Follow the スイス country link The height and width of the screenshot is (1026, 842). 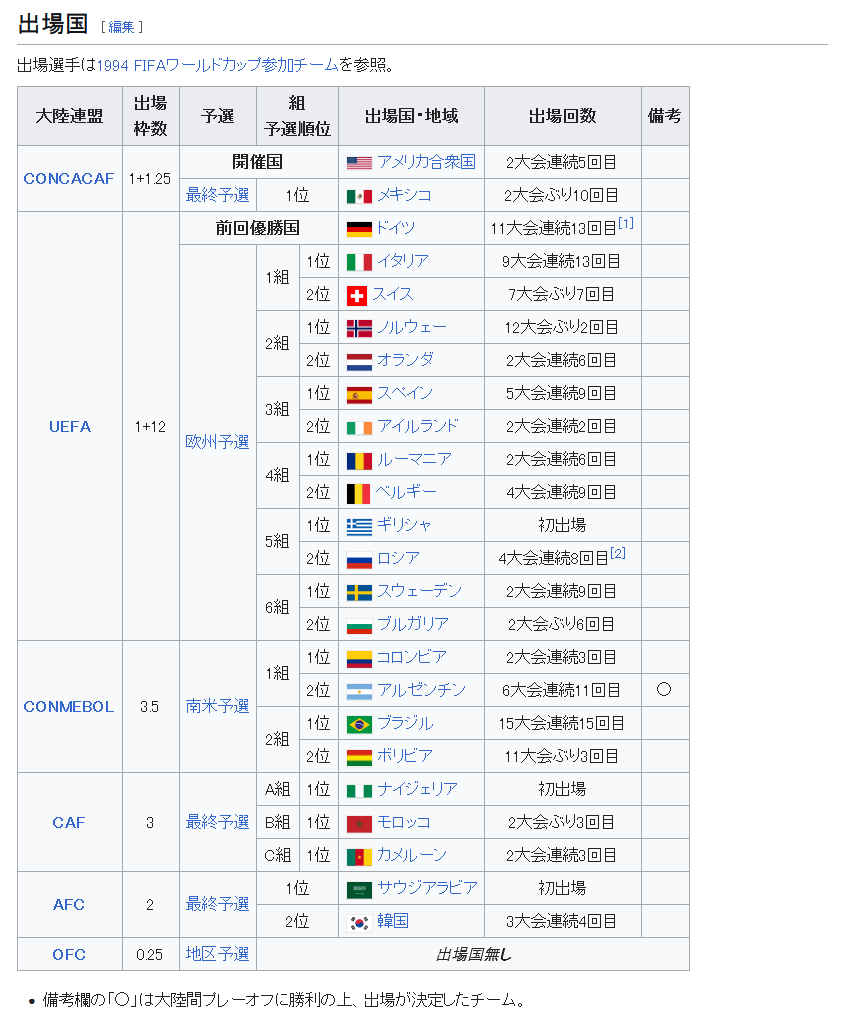point(393,294)
